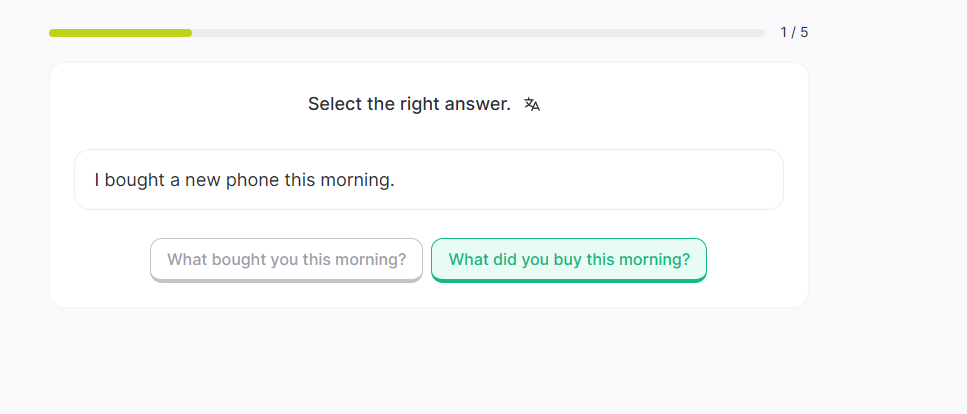Click the left start of the progress bar
Screen dimensions: 967x414
[53, 33]
